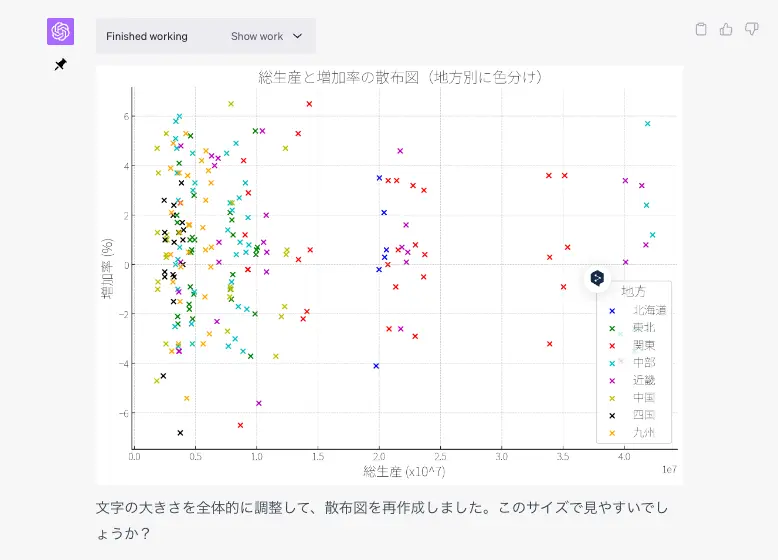Click the green 東北 legend marker
Screen dimensions: 778x560
click(x=612, y=328)
